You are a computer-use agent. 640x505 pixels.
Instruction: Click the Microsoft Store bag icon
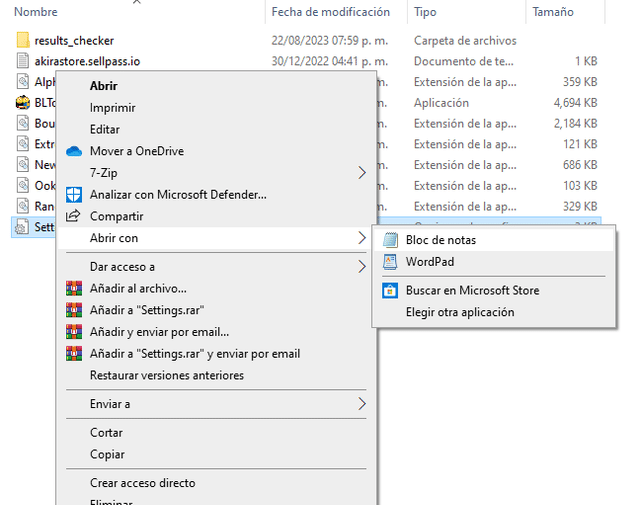pos(390,291)
